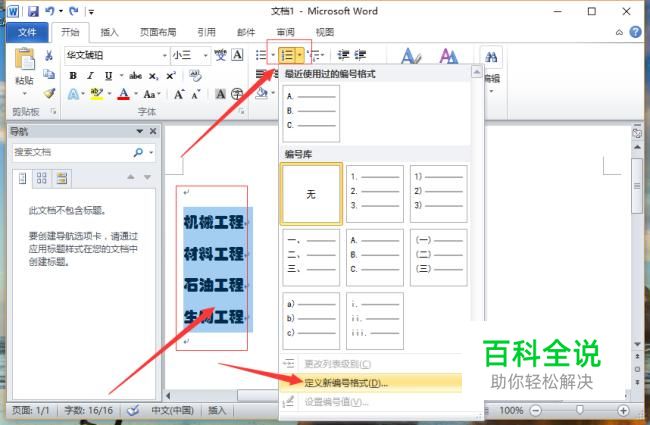Viewport: 650px width, 425px height.
Task: Apply character border icon
Action: [x=237, y=55]
